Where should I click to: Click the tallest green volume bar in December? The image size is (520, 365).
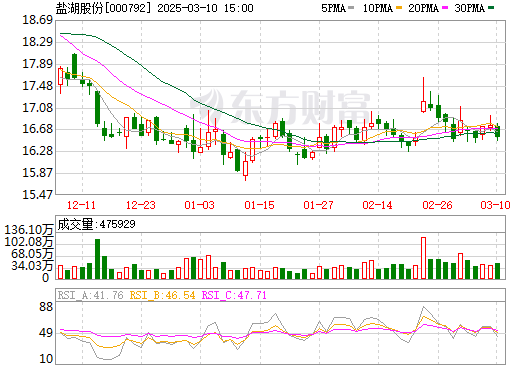[x=97, y=259]
